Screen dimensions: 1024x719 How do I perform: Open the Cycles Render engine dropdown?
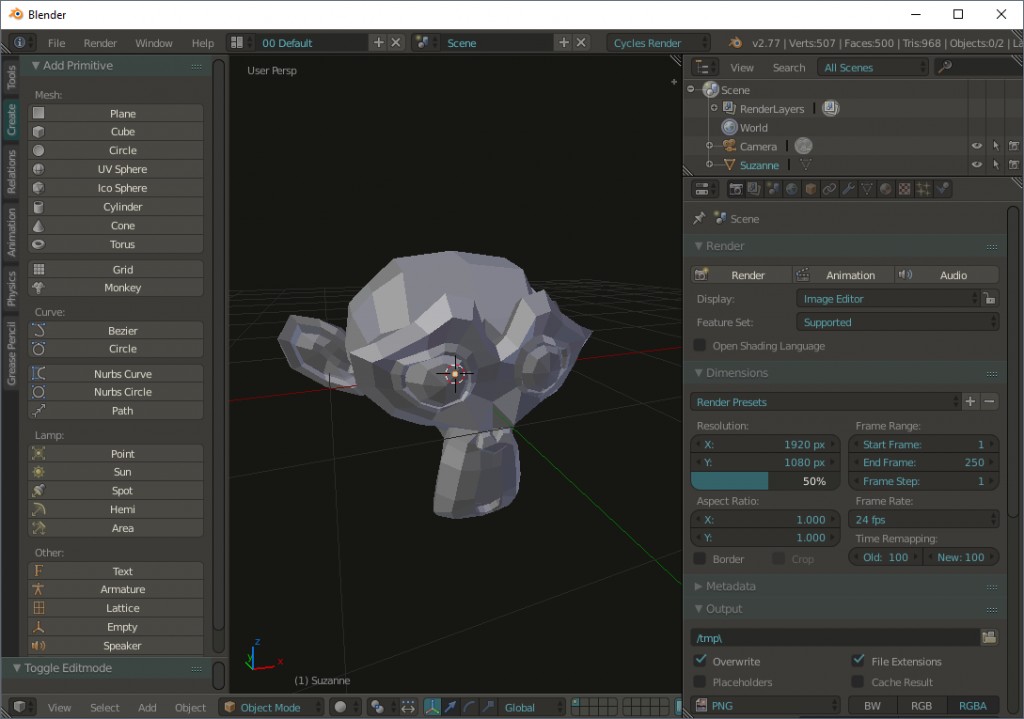(x=657, y=43)
